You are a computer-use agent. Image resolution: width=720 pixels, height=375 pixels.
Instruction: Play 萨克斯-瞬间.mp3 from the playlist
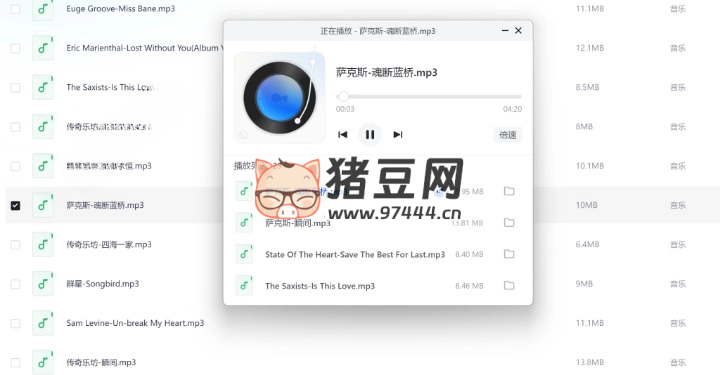[298, 223]
